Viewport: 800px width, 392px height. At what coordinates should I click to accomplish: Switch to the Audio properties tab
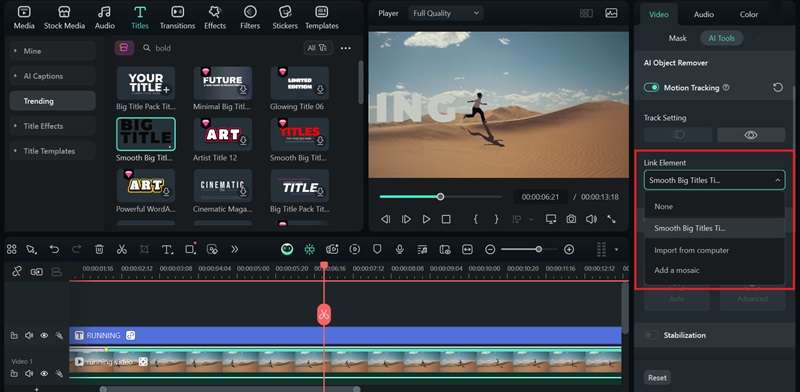click(x=704, y=14)
